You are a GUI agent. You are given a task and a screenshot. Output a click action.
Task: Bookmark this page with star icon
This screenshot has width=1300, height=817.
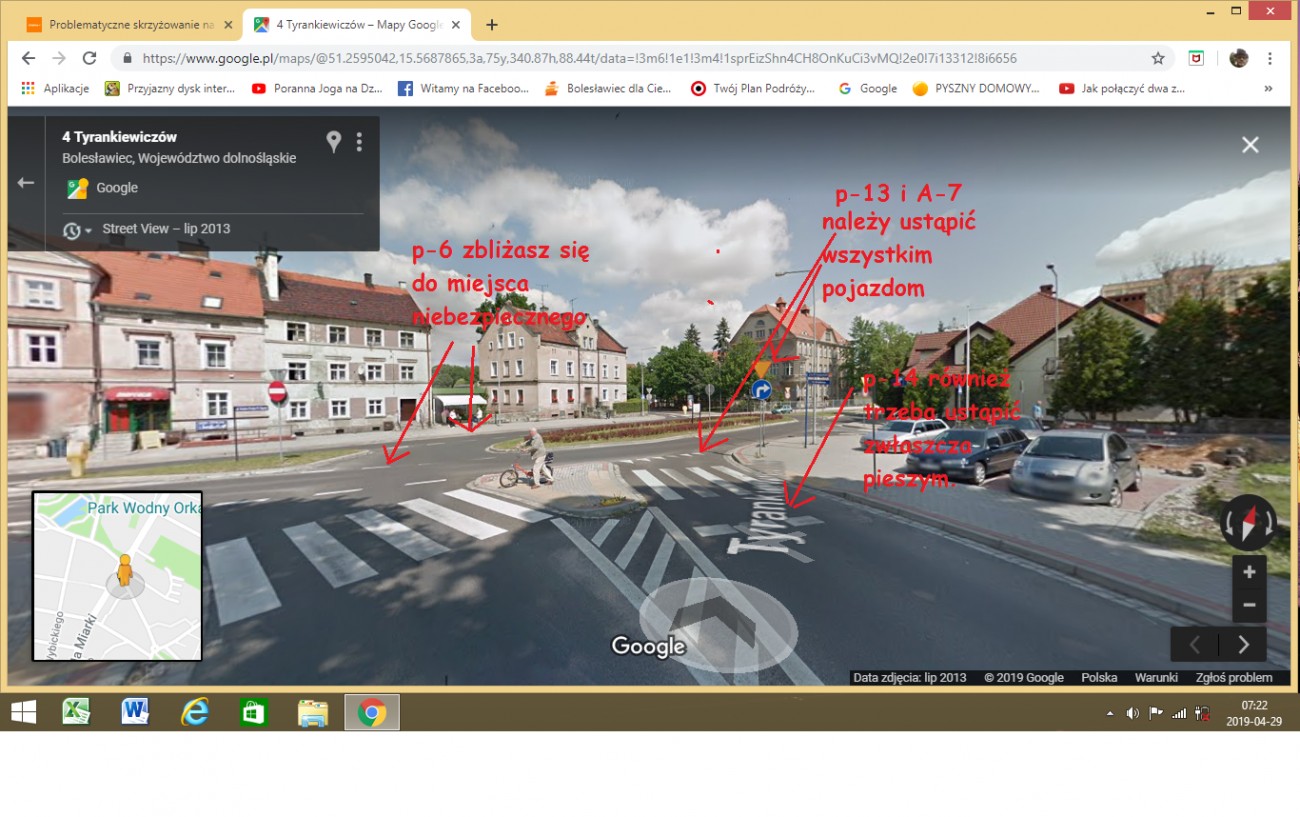(1158, 58)
